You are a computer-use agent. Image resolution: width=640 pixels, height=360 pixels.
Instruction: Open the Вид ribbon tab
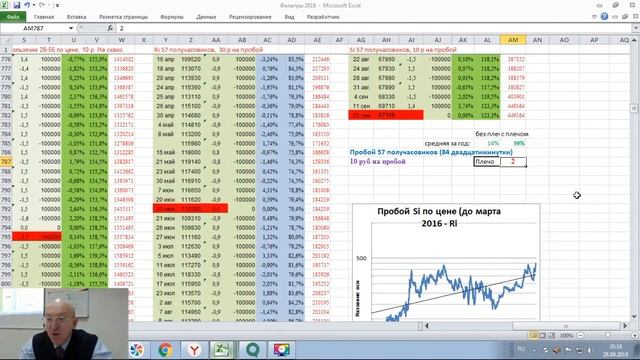click(x=289, y=17)
